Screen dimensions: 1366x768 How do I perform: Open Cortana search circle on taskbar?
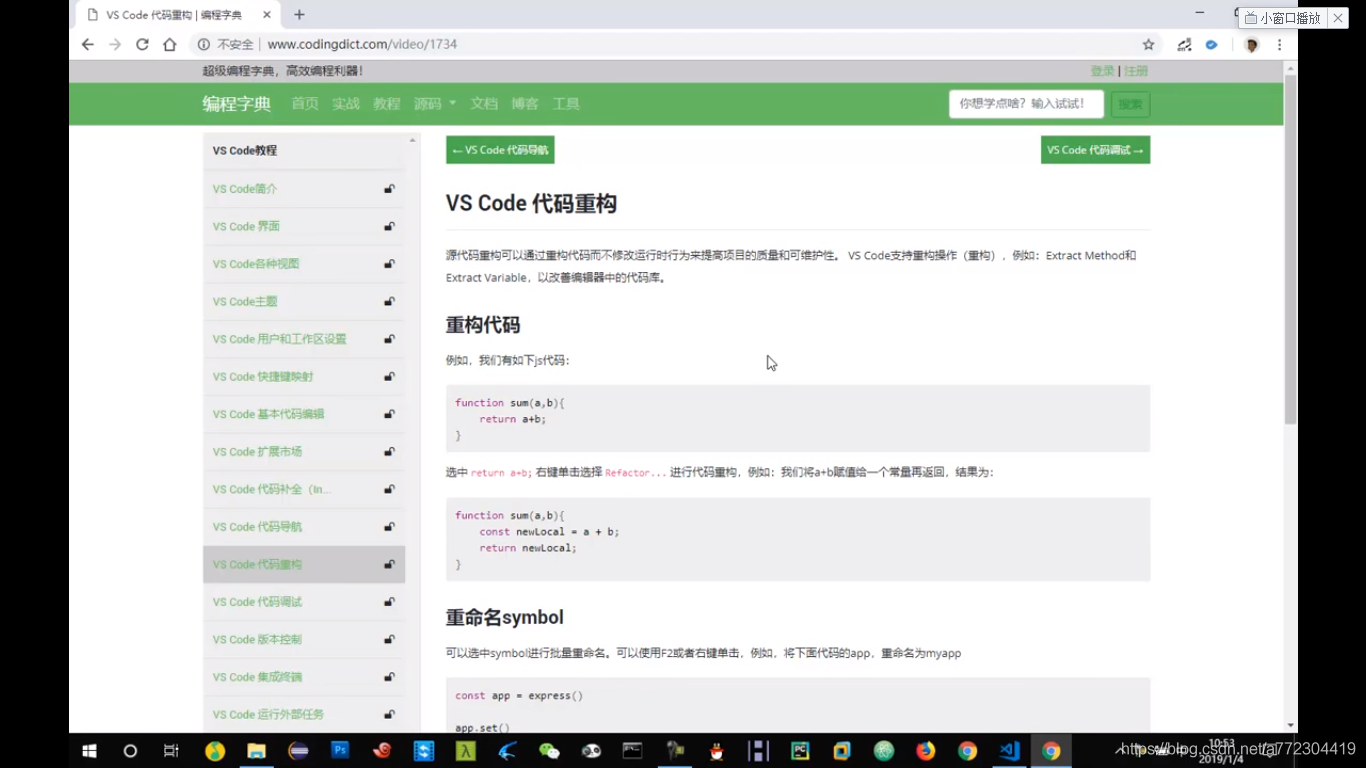130,751
